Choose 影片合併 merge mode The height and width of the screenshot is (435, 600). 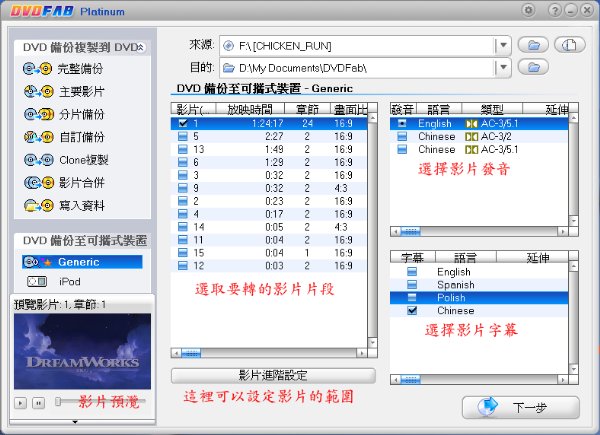pos(68,183)
